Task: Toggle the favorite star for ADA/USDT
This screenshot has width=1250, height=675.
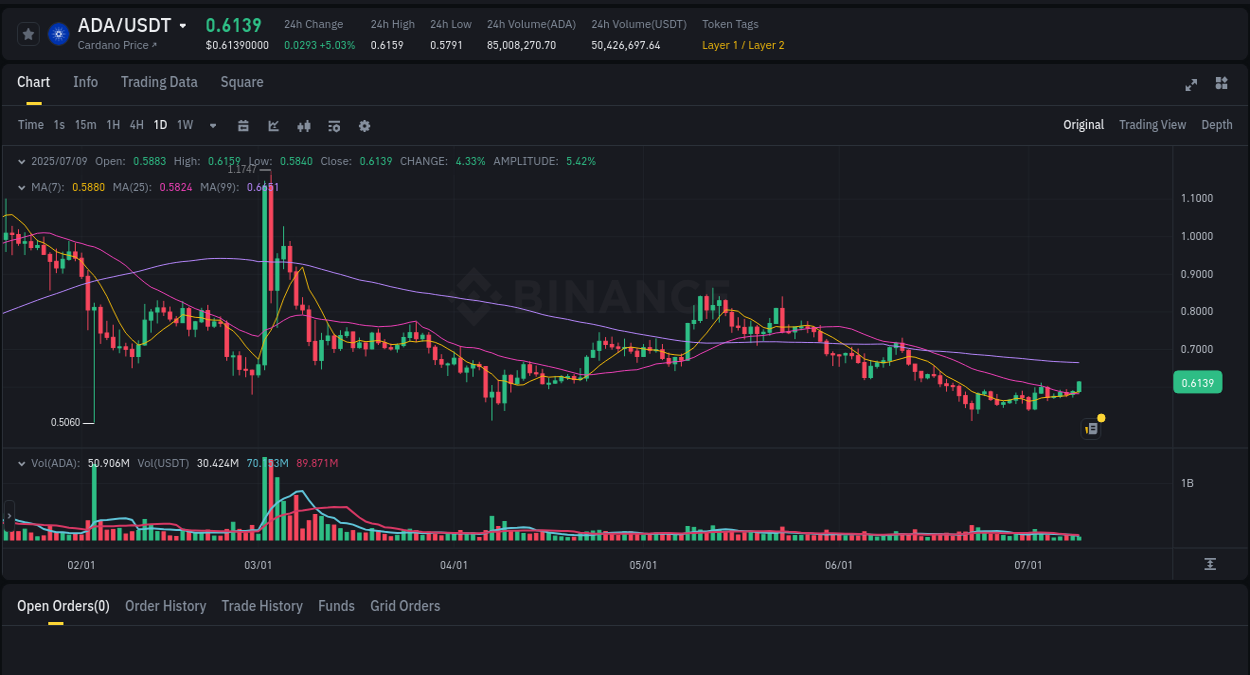Action: tap(28, 33)
